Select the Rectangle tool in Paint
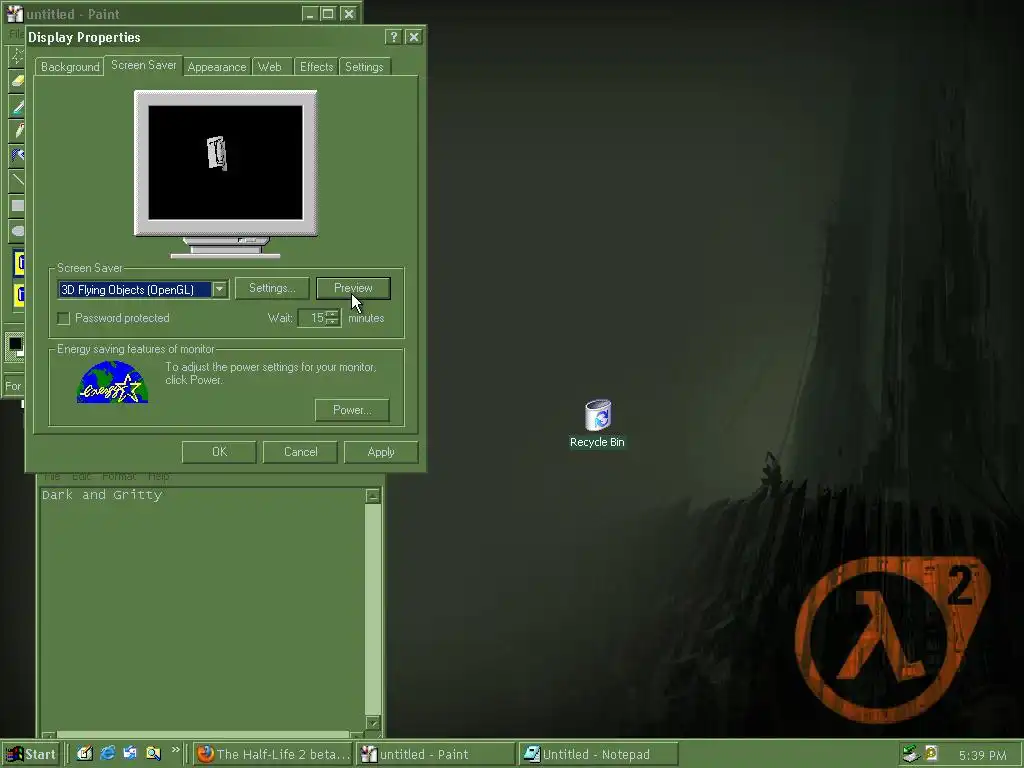This screenshot has width=1024, height=768. coord(16,205)
